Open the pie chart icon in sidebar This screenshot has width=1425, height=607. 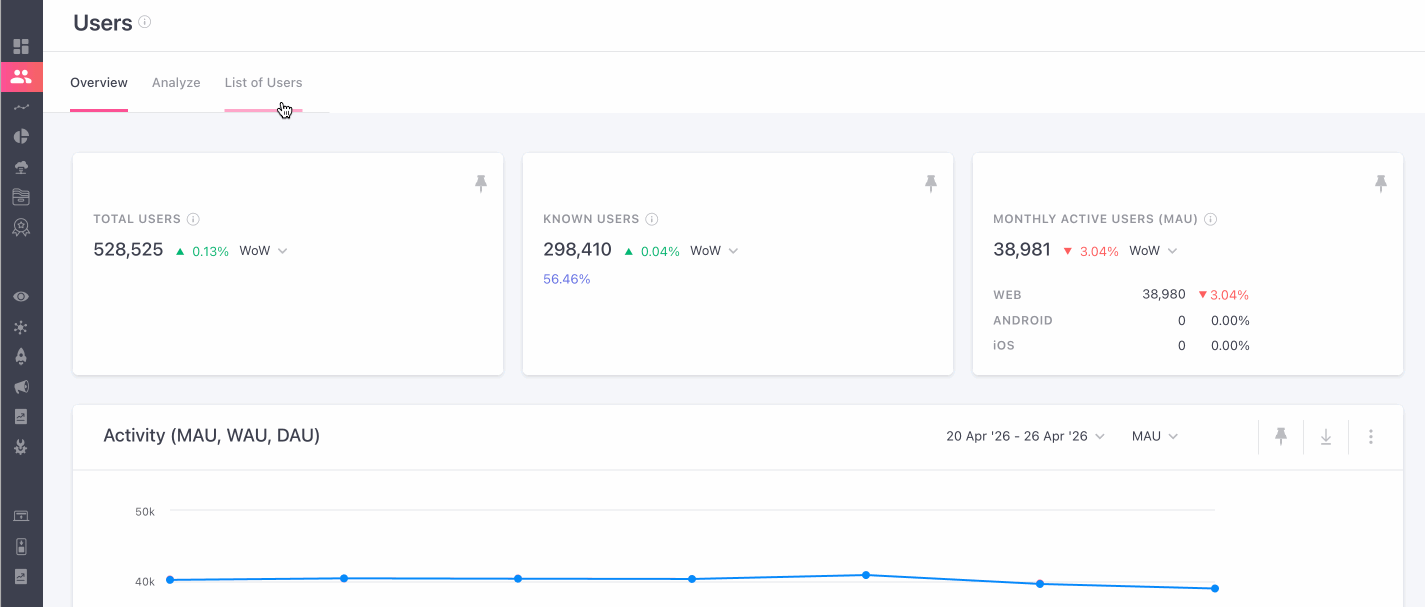tap(21, 136)
